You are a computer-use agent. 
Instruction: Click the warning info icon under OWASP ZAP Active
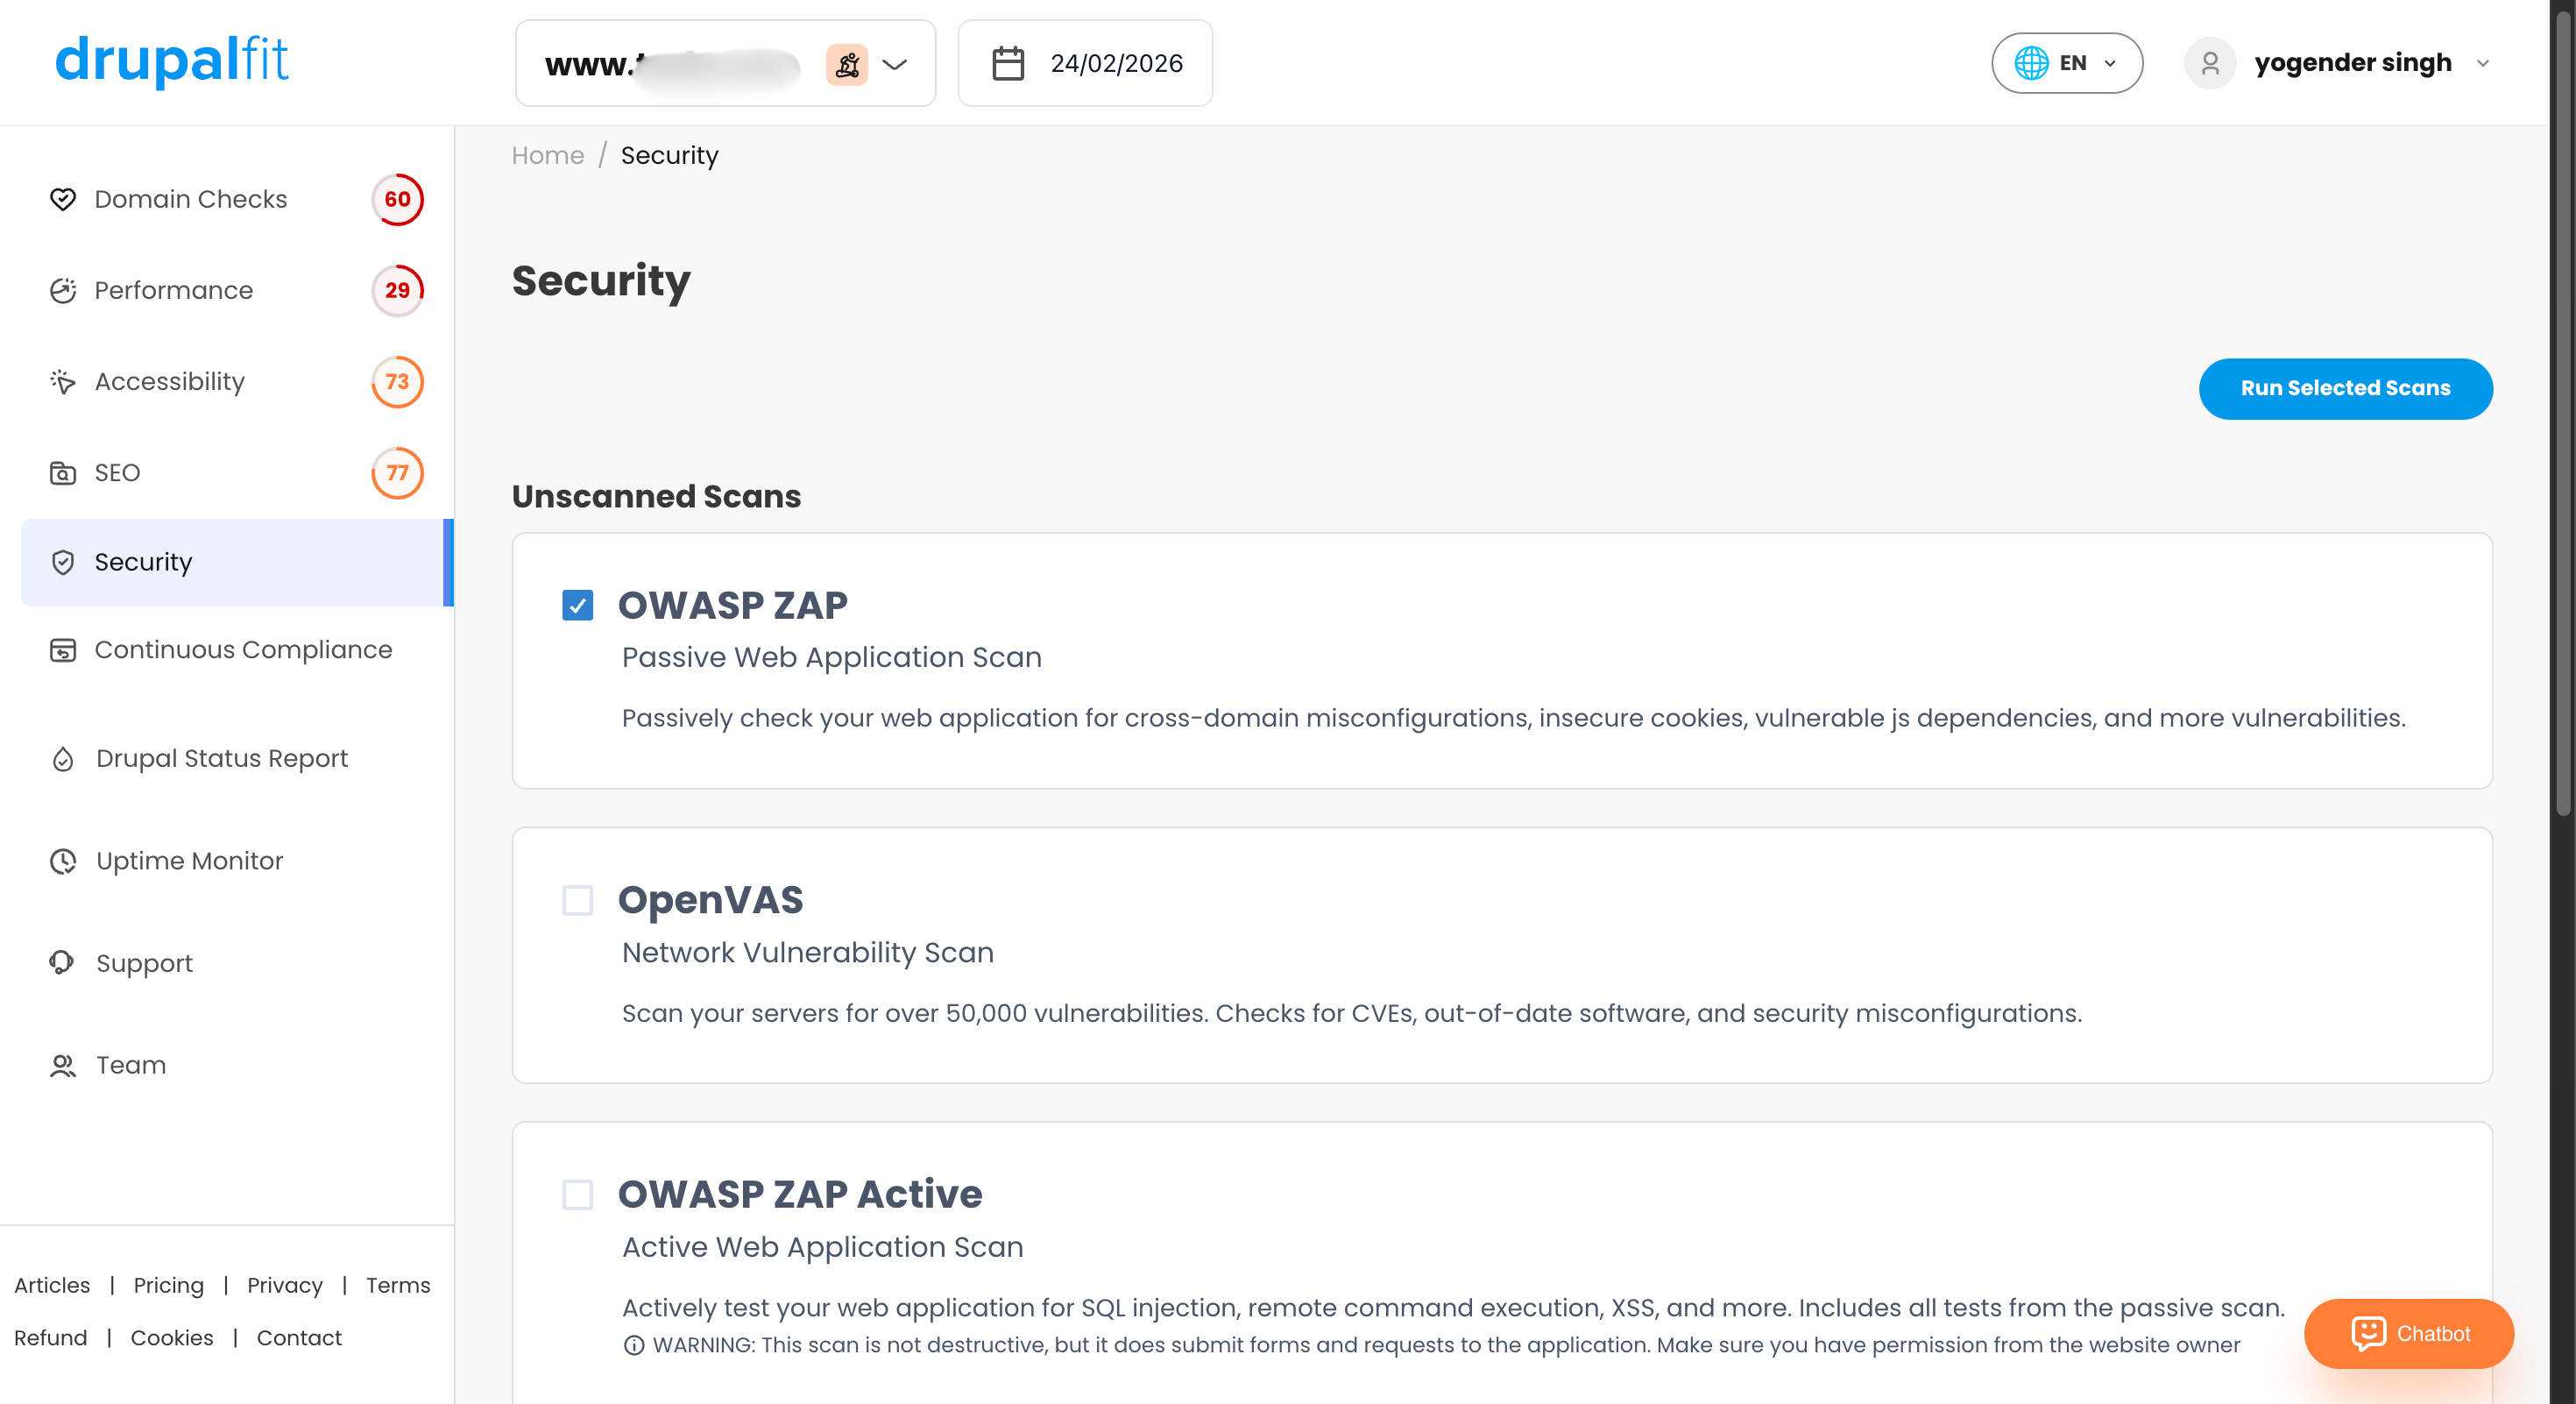click(x=634, y=1345)
